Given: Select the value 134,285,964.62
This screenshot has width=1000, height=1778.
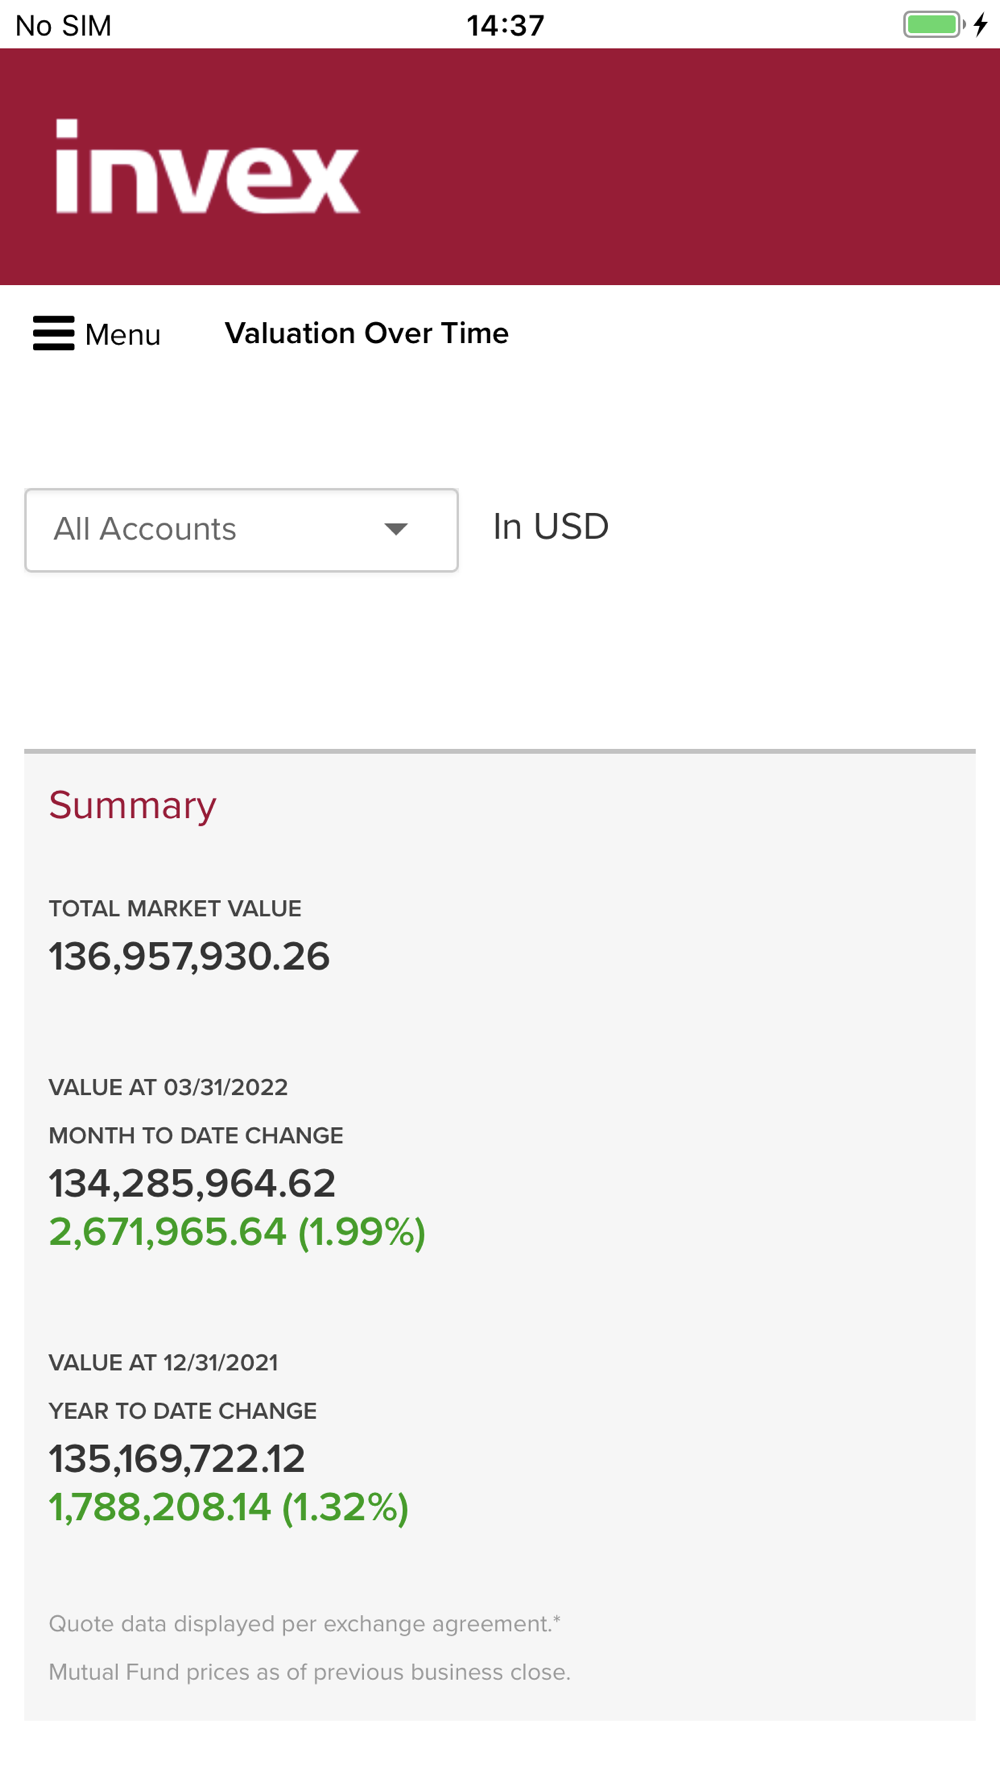Looking at the screenshot, I should [192, 1184].
